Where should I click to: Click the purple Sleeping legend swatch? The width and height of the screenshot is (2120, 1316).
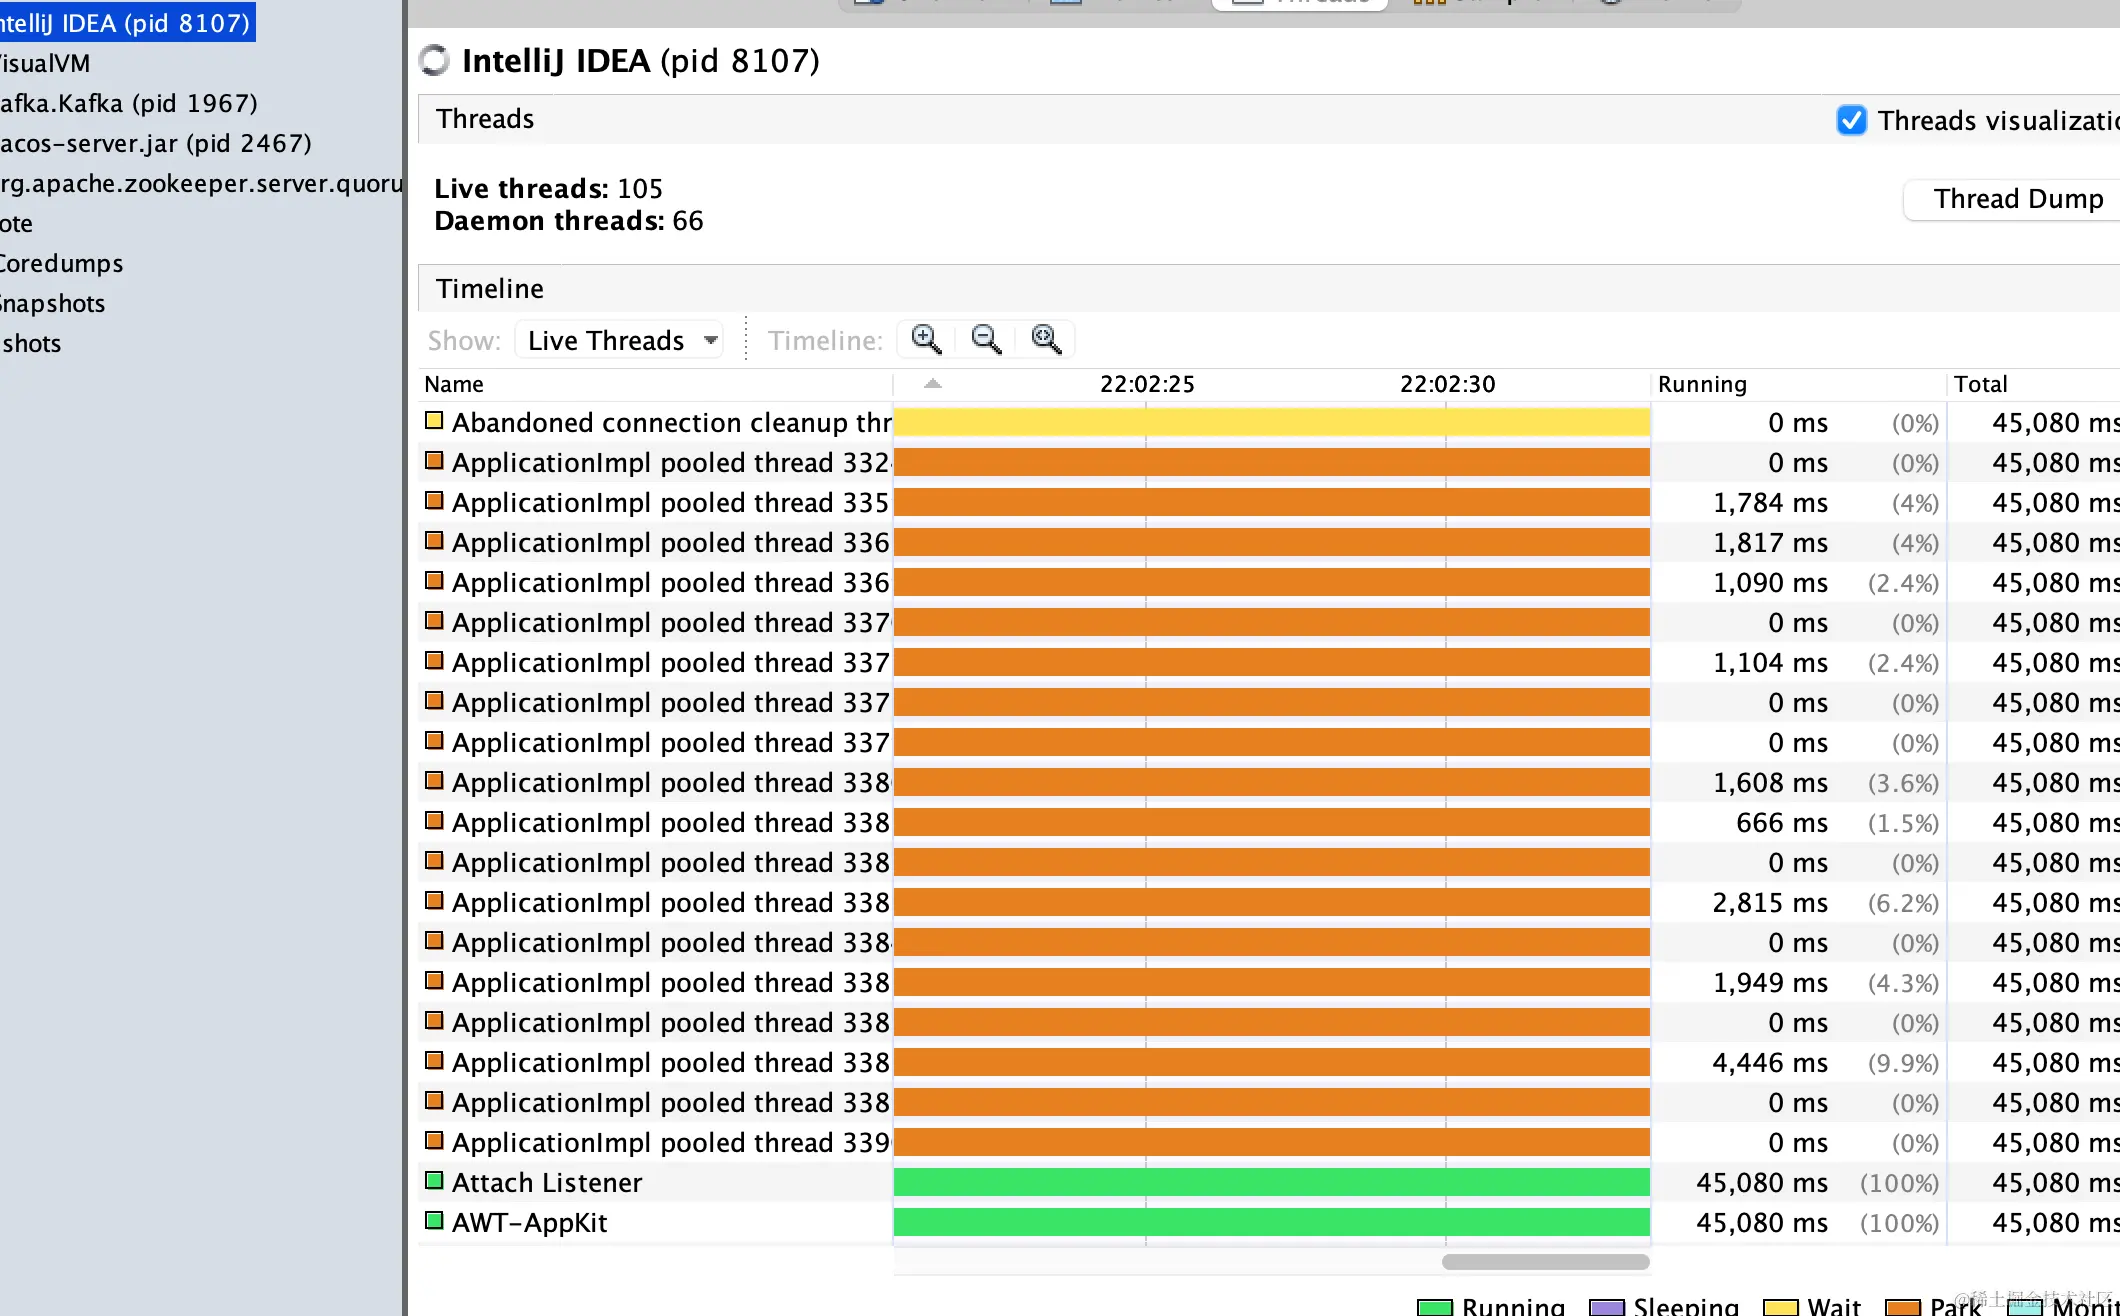click(x=1606, y=1307)
